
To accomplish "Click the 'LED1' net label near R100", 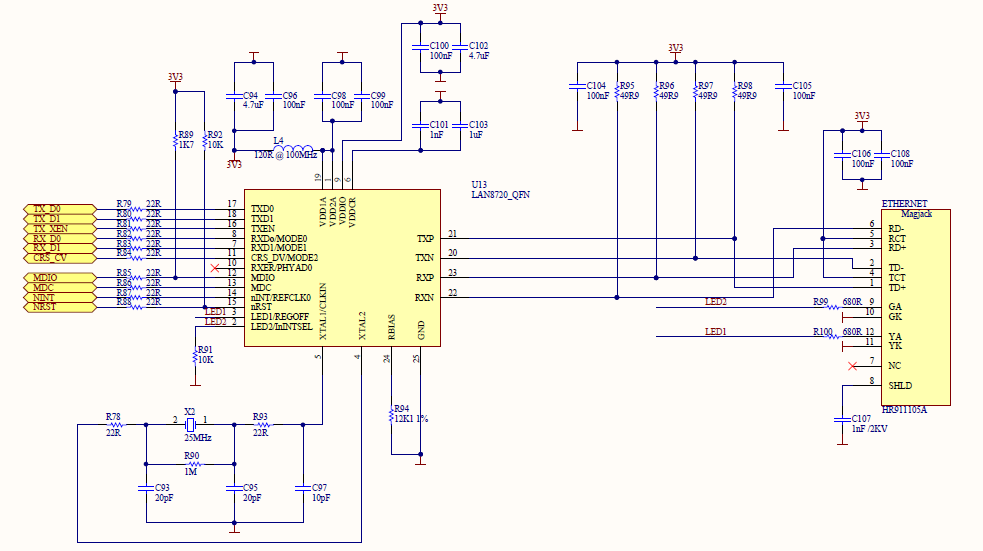I will pos(715,332).
